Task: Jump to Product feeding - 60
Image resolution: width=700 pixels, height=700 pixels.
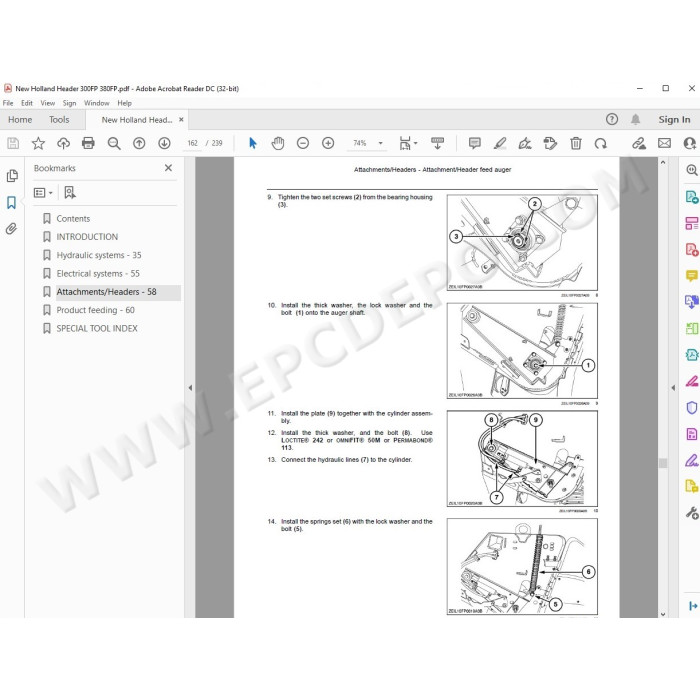Action: (95, 310)
